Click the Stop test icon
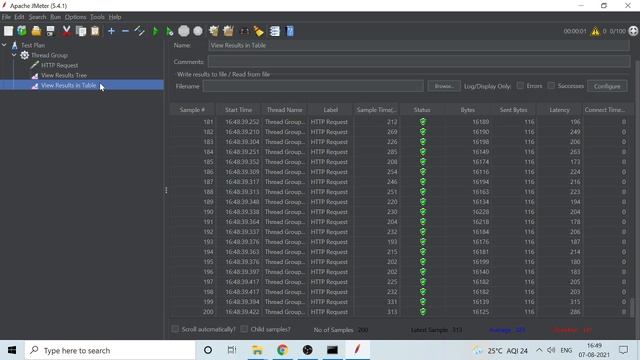 click(184, 31)
